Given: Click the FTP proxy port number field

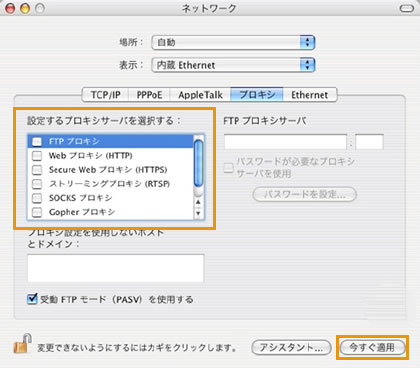Looking at the screenshot, I should click(369, 142).
